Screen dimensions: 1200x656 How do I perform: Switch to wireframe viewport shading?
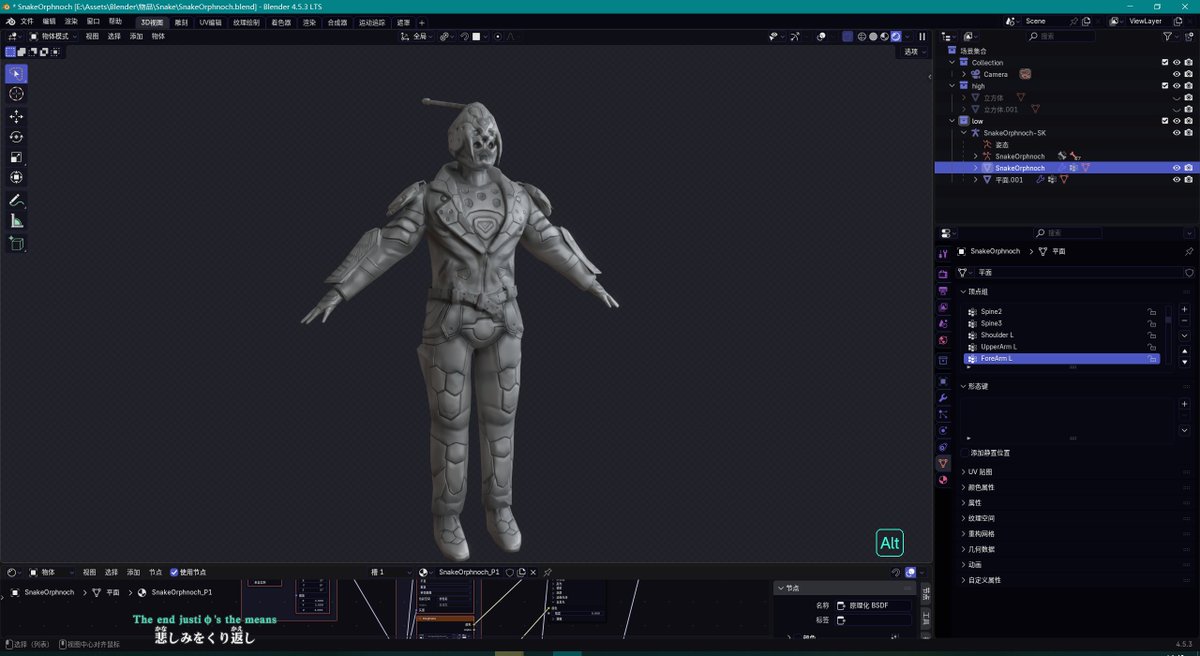861,36
